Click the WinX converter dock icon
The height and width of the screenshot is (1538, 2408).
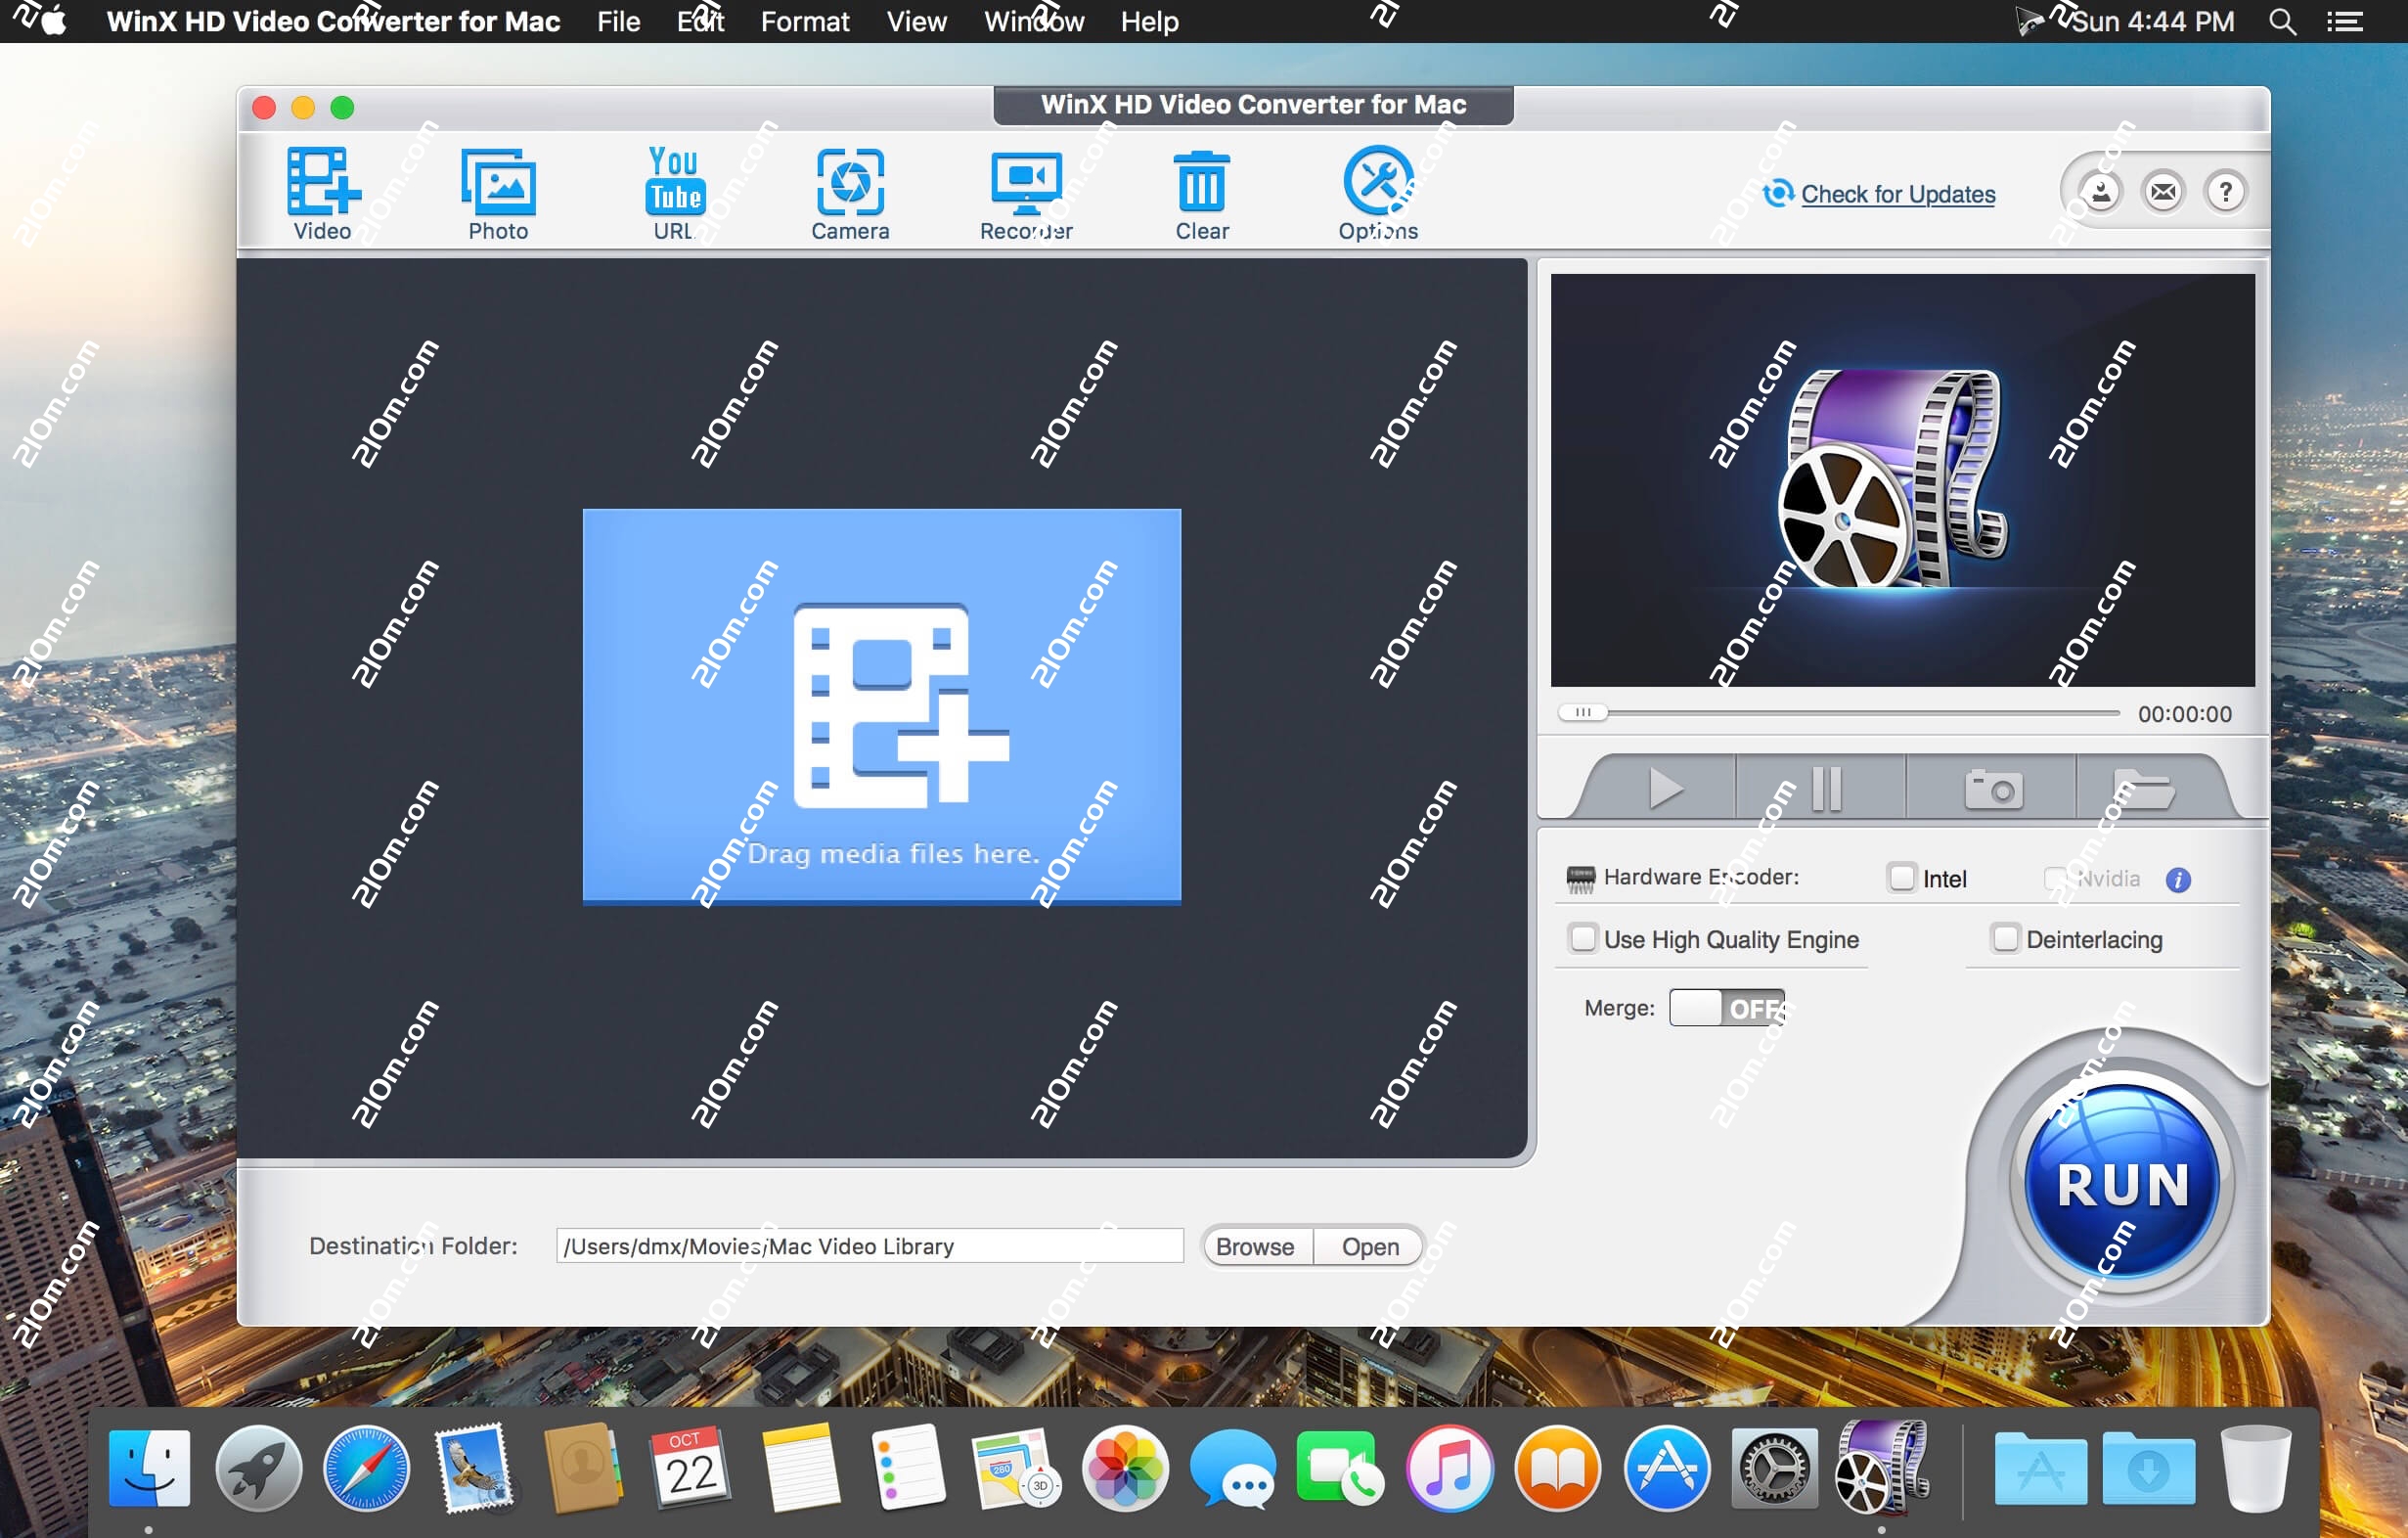click(x=1883, y=1468)
